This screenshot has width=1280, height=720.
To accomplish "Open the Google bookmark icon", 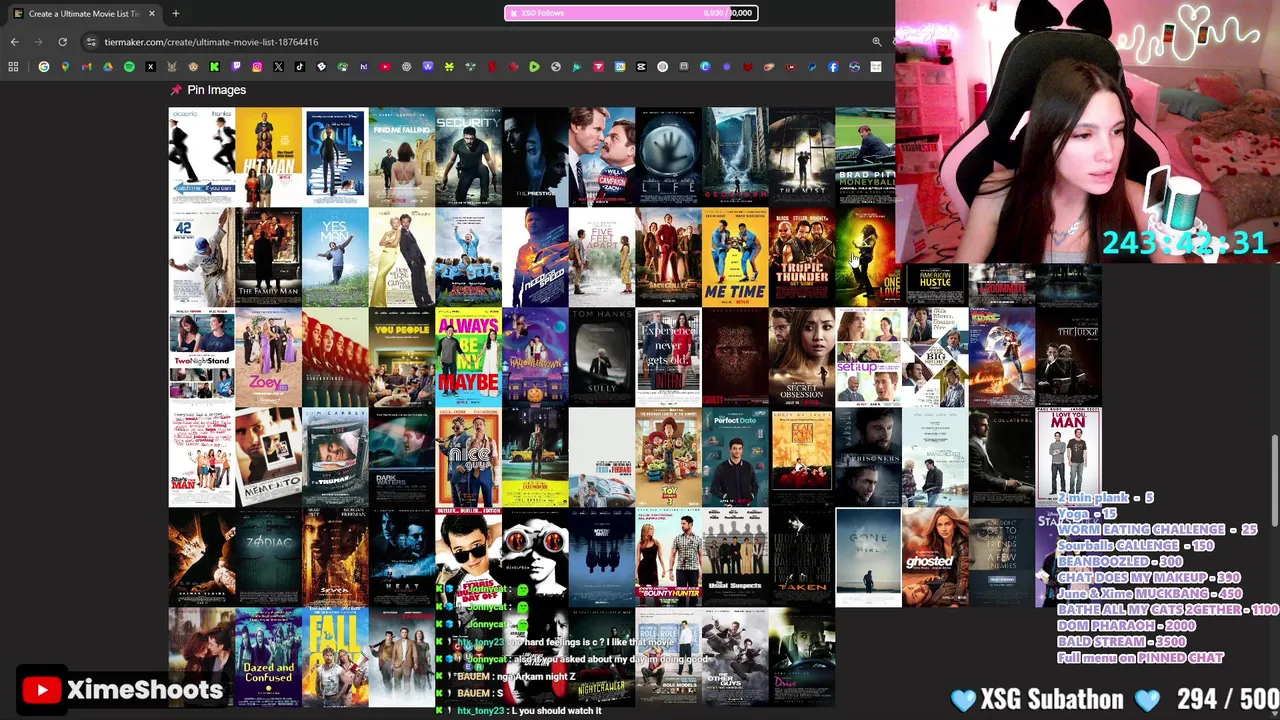I will [x=44, y=67].
